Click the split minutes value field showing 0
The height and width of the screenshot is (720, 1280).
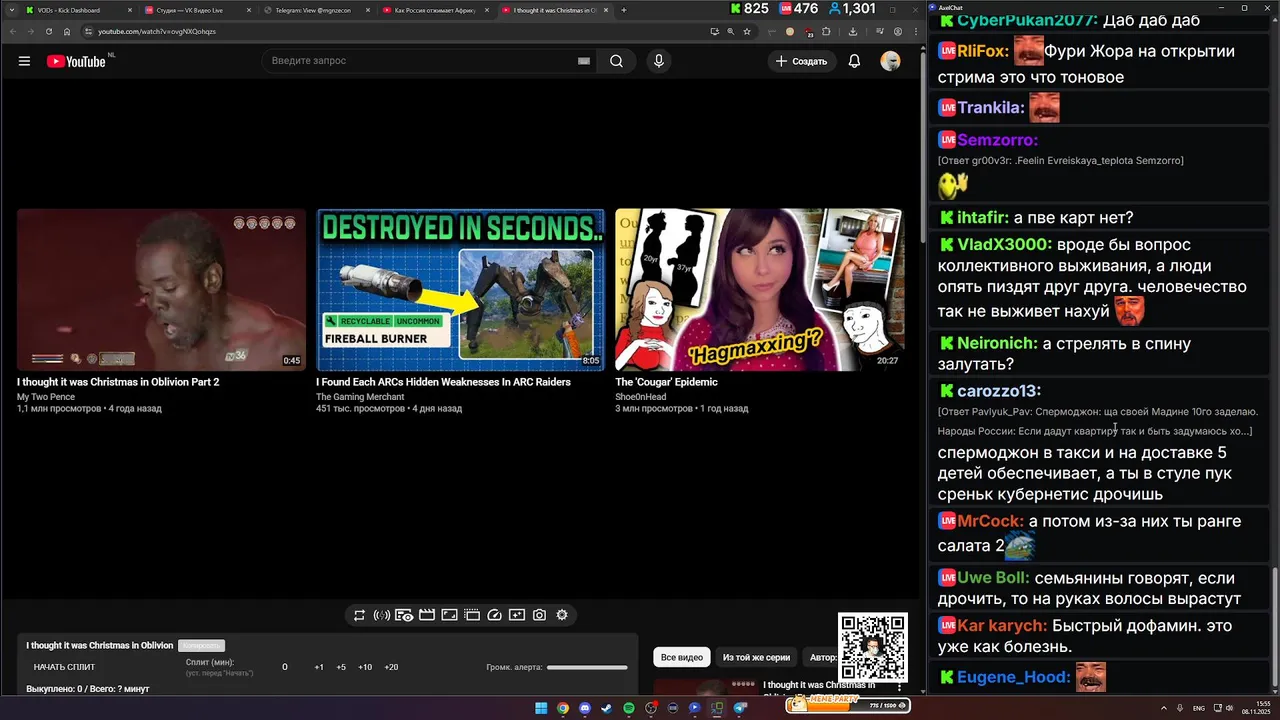coord(284,667)
